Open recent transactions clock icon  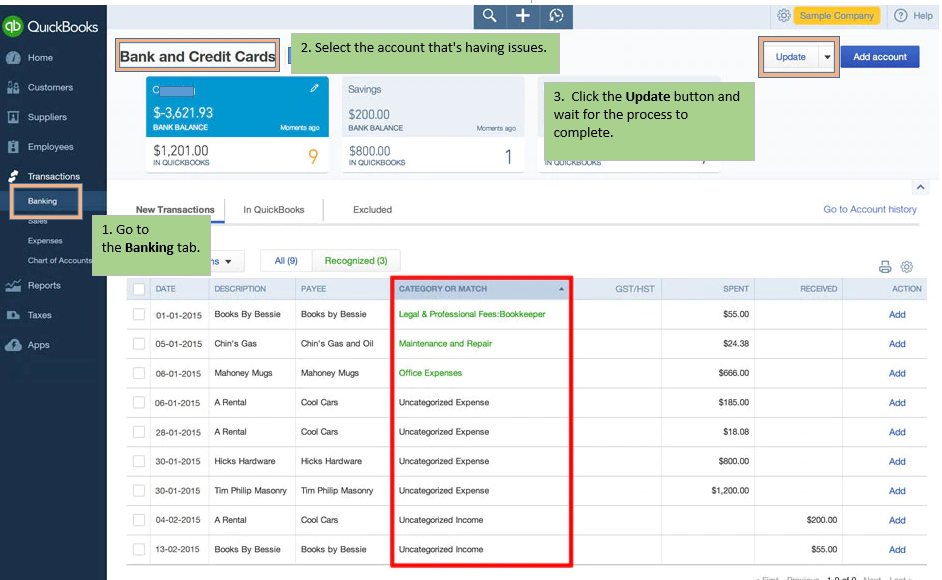pos(556,16)
